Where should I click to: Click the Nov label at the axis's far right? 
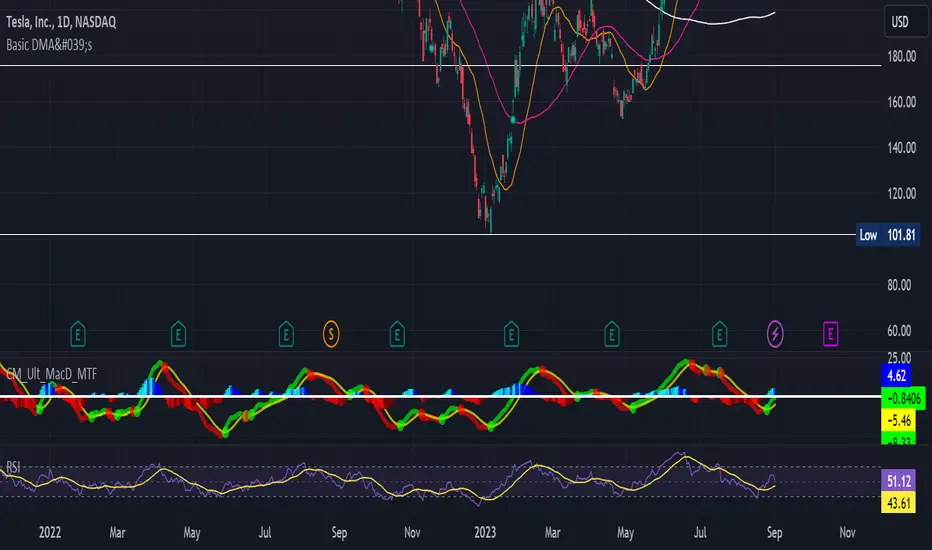(x=848, y=532)
